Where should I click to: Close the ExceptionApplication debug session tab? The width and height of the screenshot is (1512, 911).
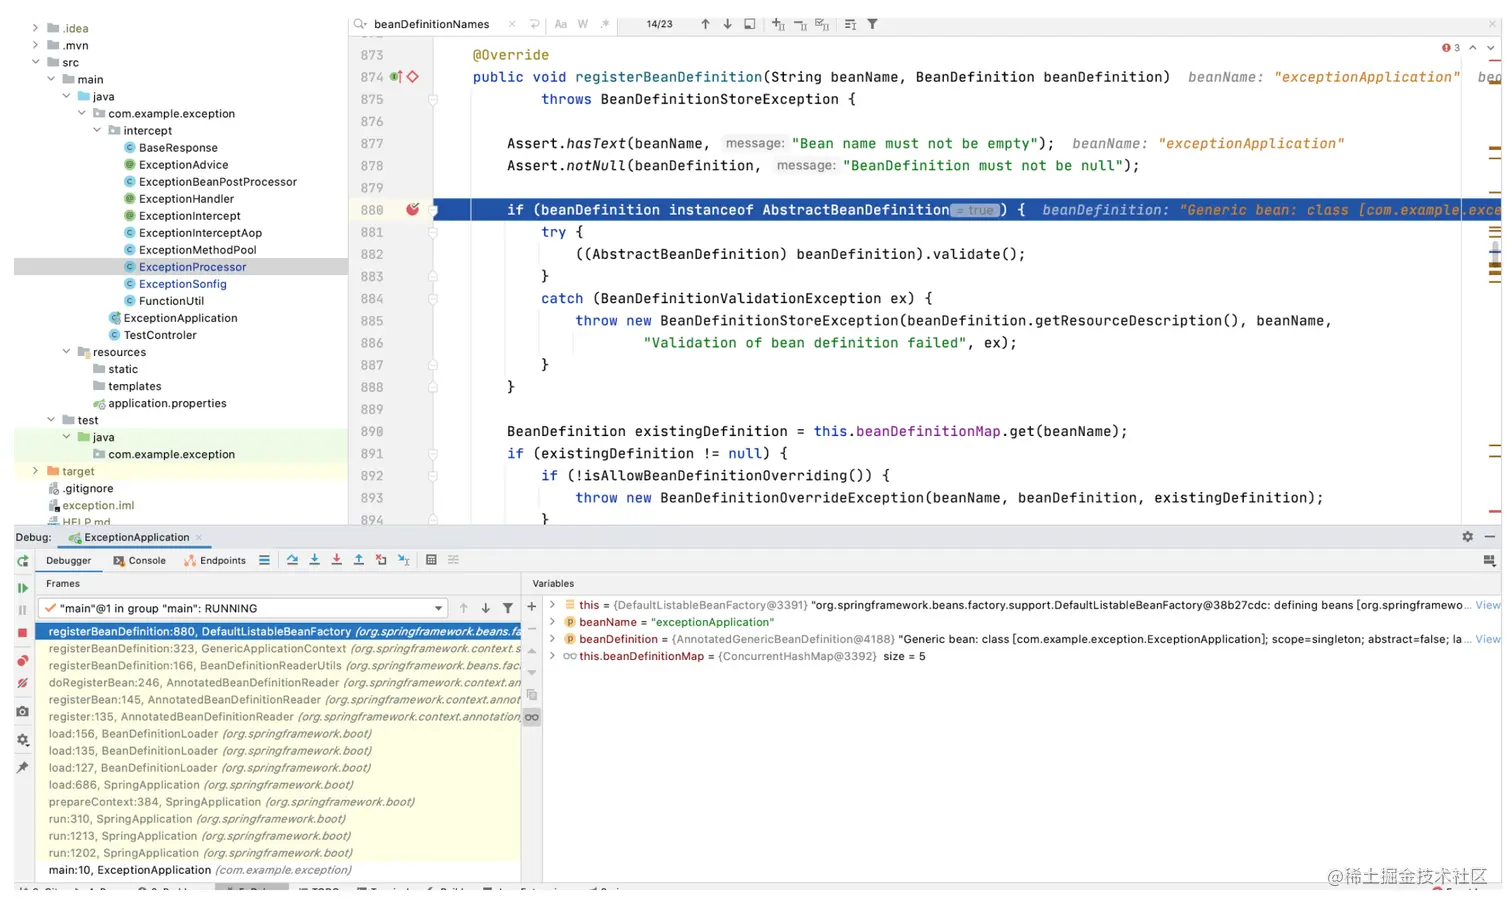199,537
